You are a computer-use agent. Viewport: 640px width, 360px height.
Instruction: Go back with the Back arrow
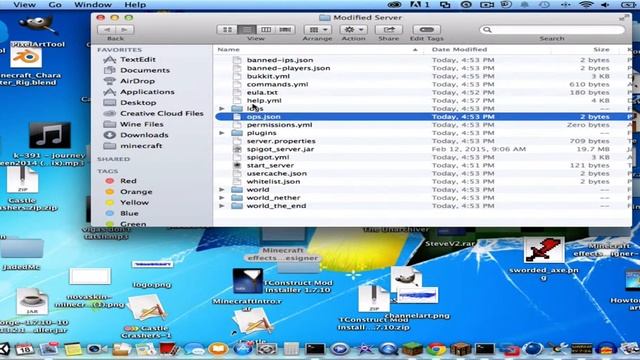point(107,30)
